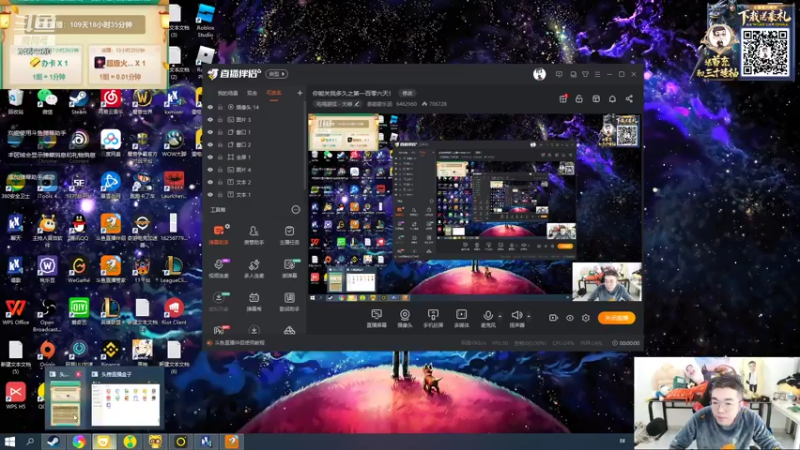Open the mode pill next to the logo
This screenshot has height=450, width=800.
click(277, 74)
